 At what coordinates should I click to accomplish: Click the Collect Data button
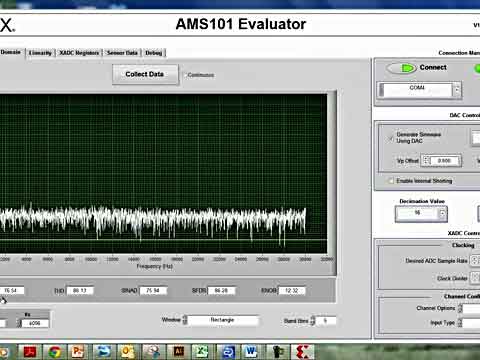pyautogui.click(x=145, y=74)
